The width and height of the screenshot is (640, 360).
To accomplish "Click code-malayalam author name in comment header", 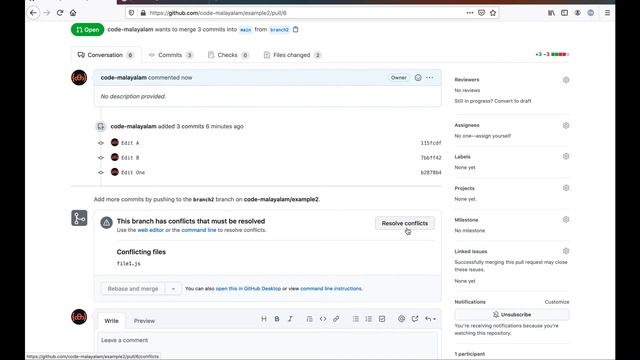I will click(x=124, y=78).
